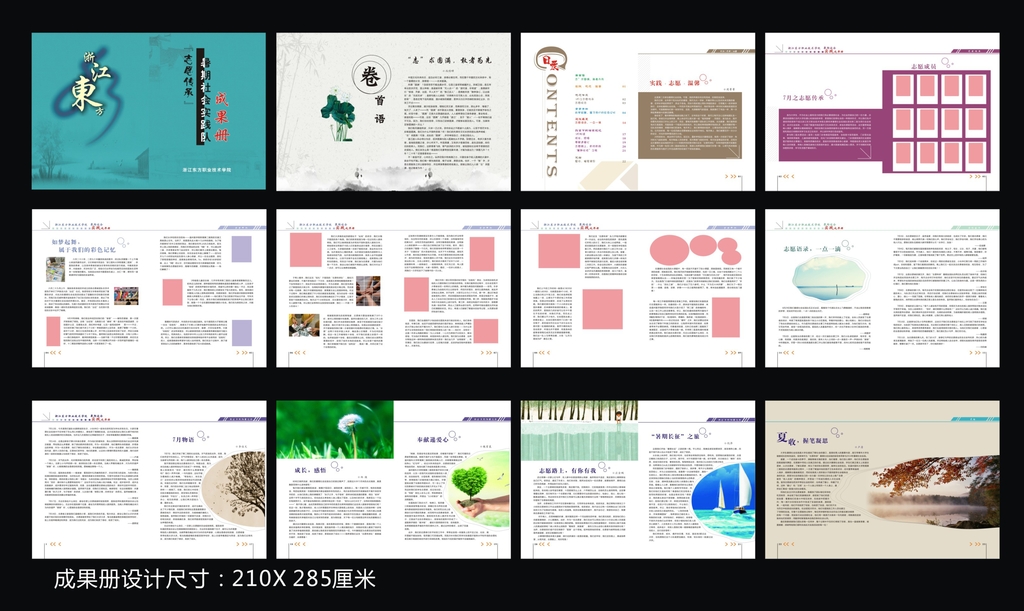1024x611 pixels.
Task: Click the red 成果册 vertical title
Action: (225, 110)
